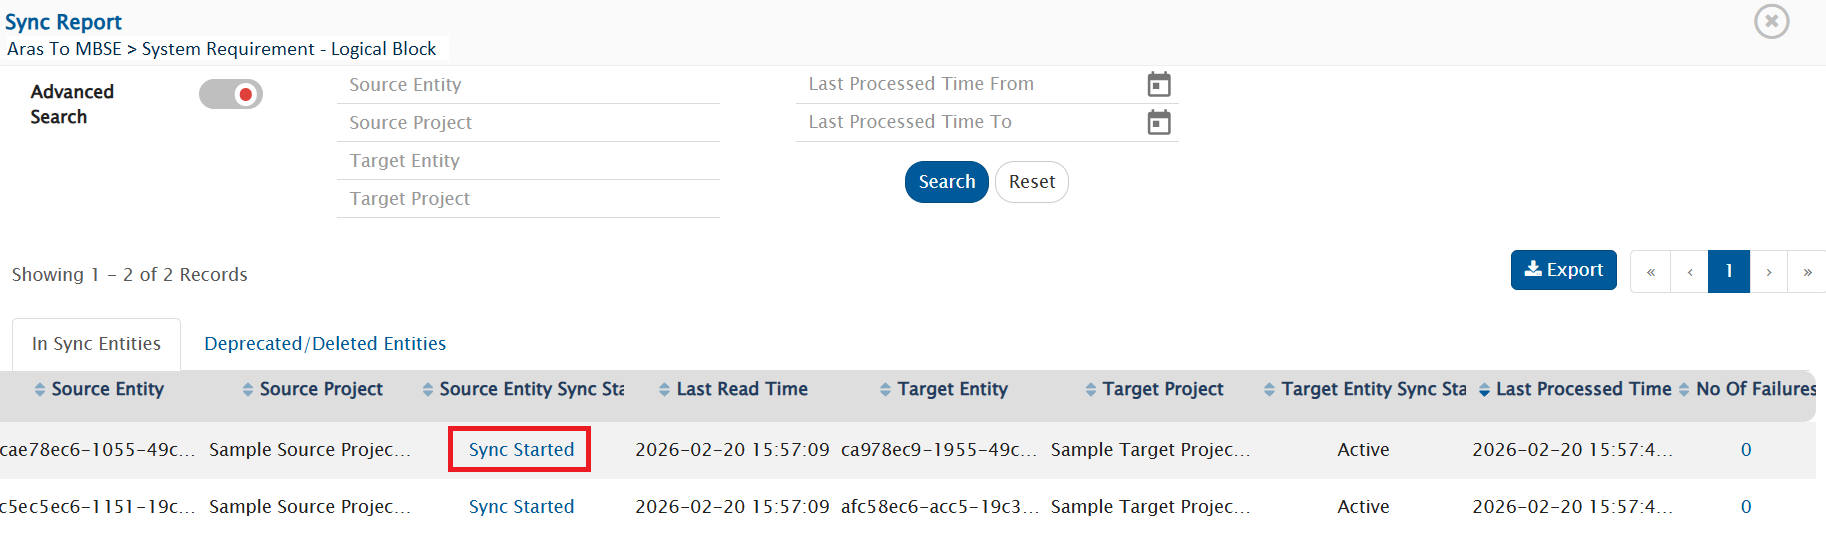This screenshot has width=1826, height=544.
Task: Export the sync report records
Action: [x=1563, y=270]
